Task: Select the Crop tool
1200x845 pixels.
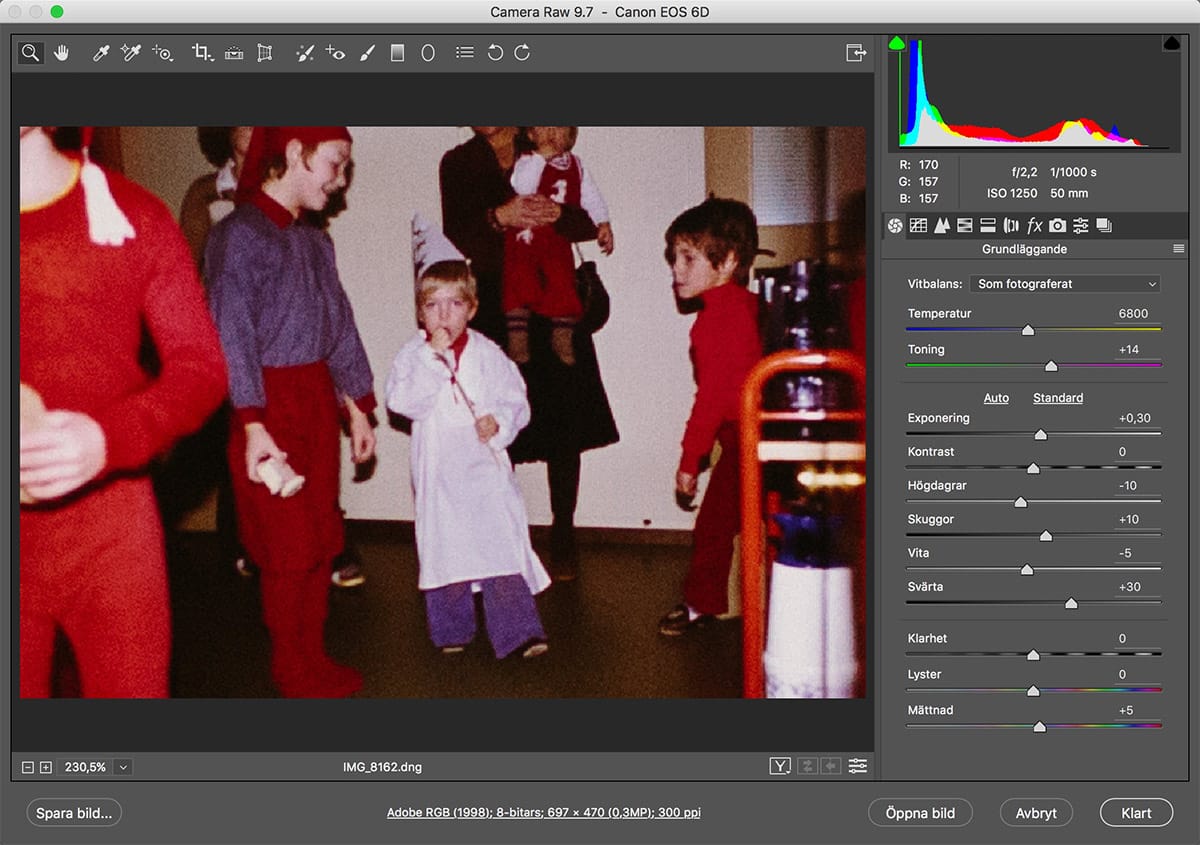Action: click(x=202, y=53)
